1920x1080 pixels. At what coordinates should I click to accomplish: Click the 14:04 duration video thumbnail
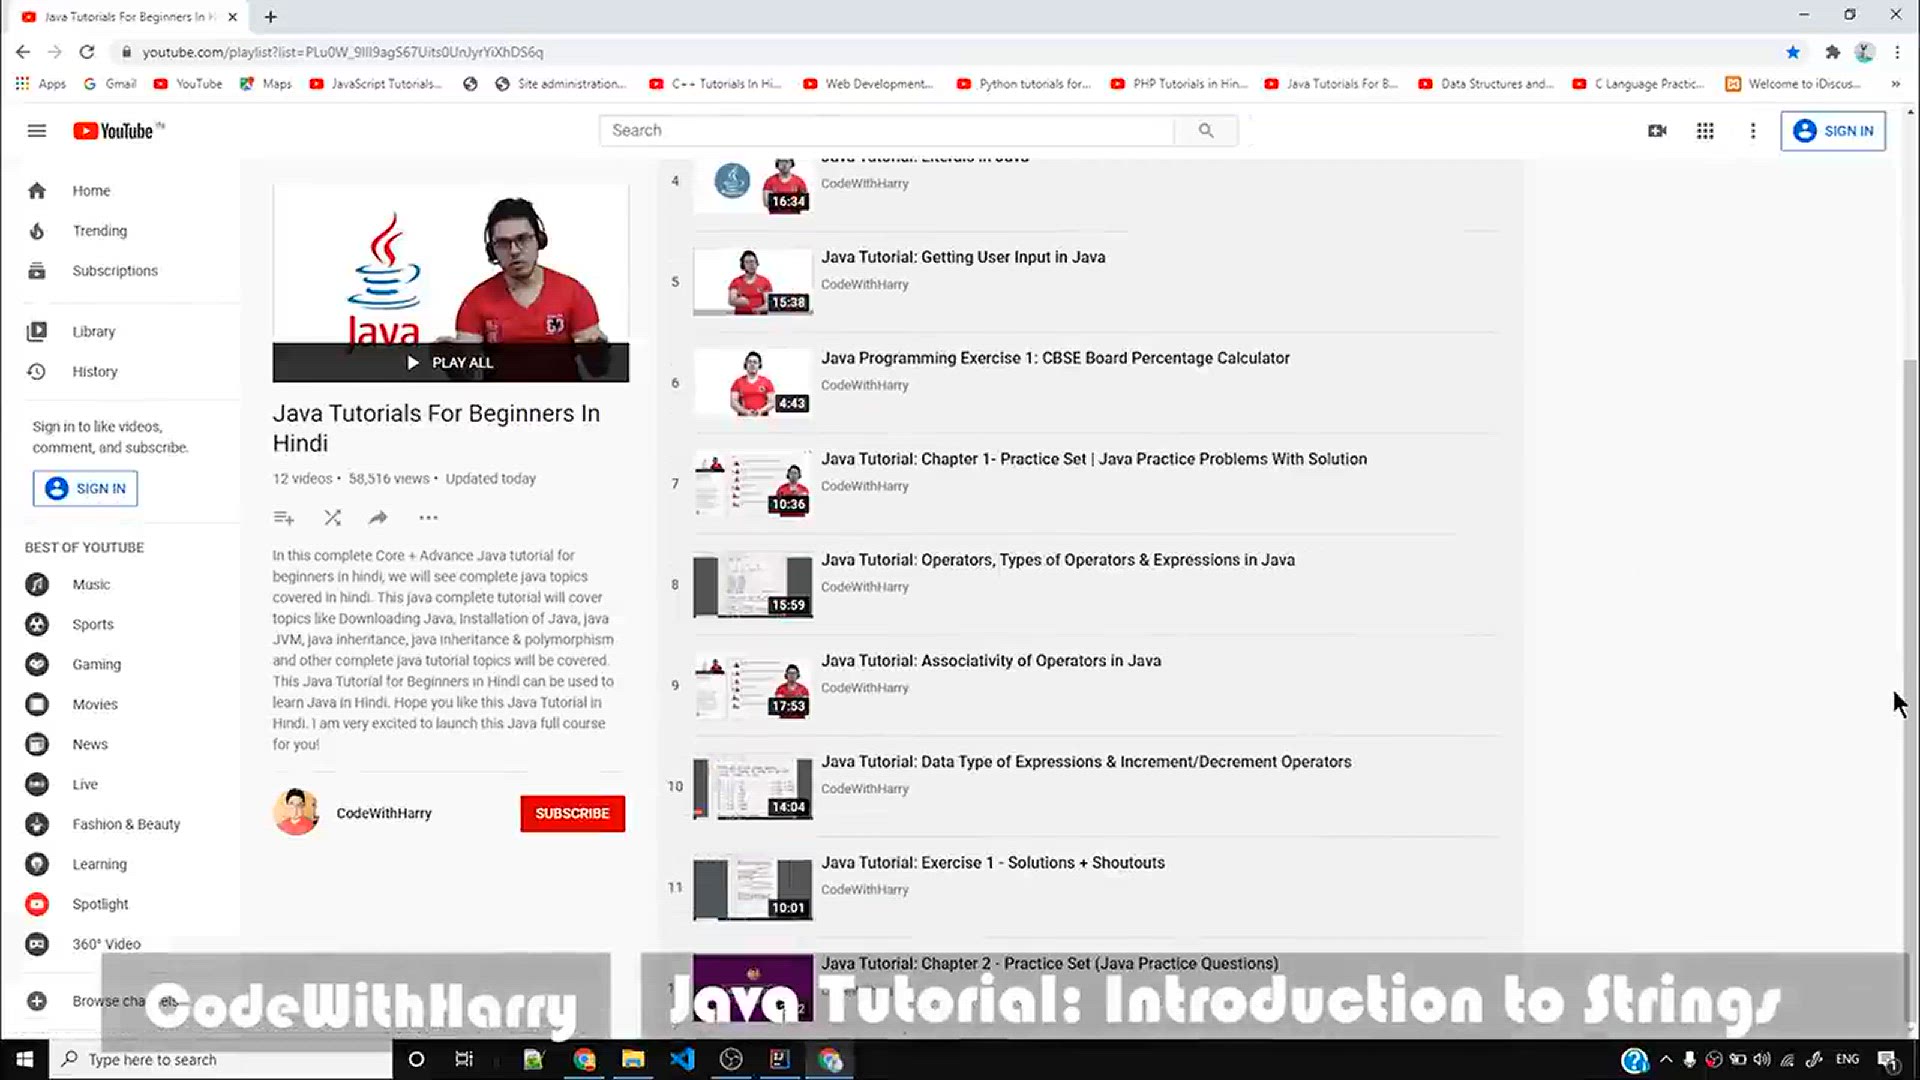[x=753, y=787]
